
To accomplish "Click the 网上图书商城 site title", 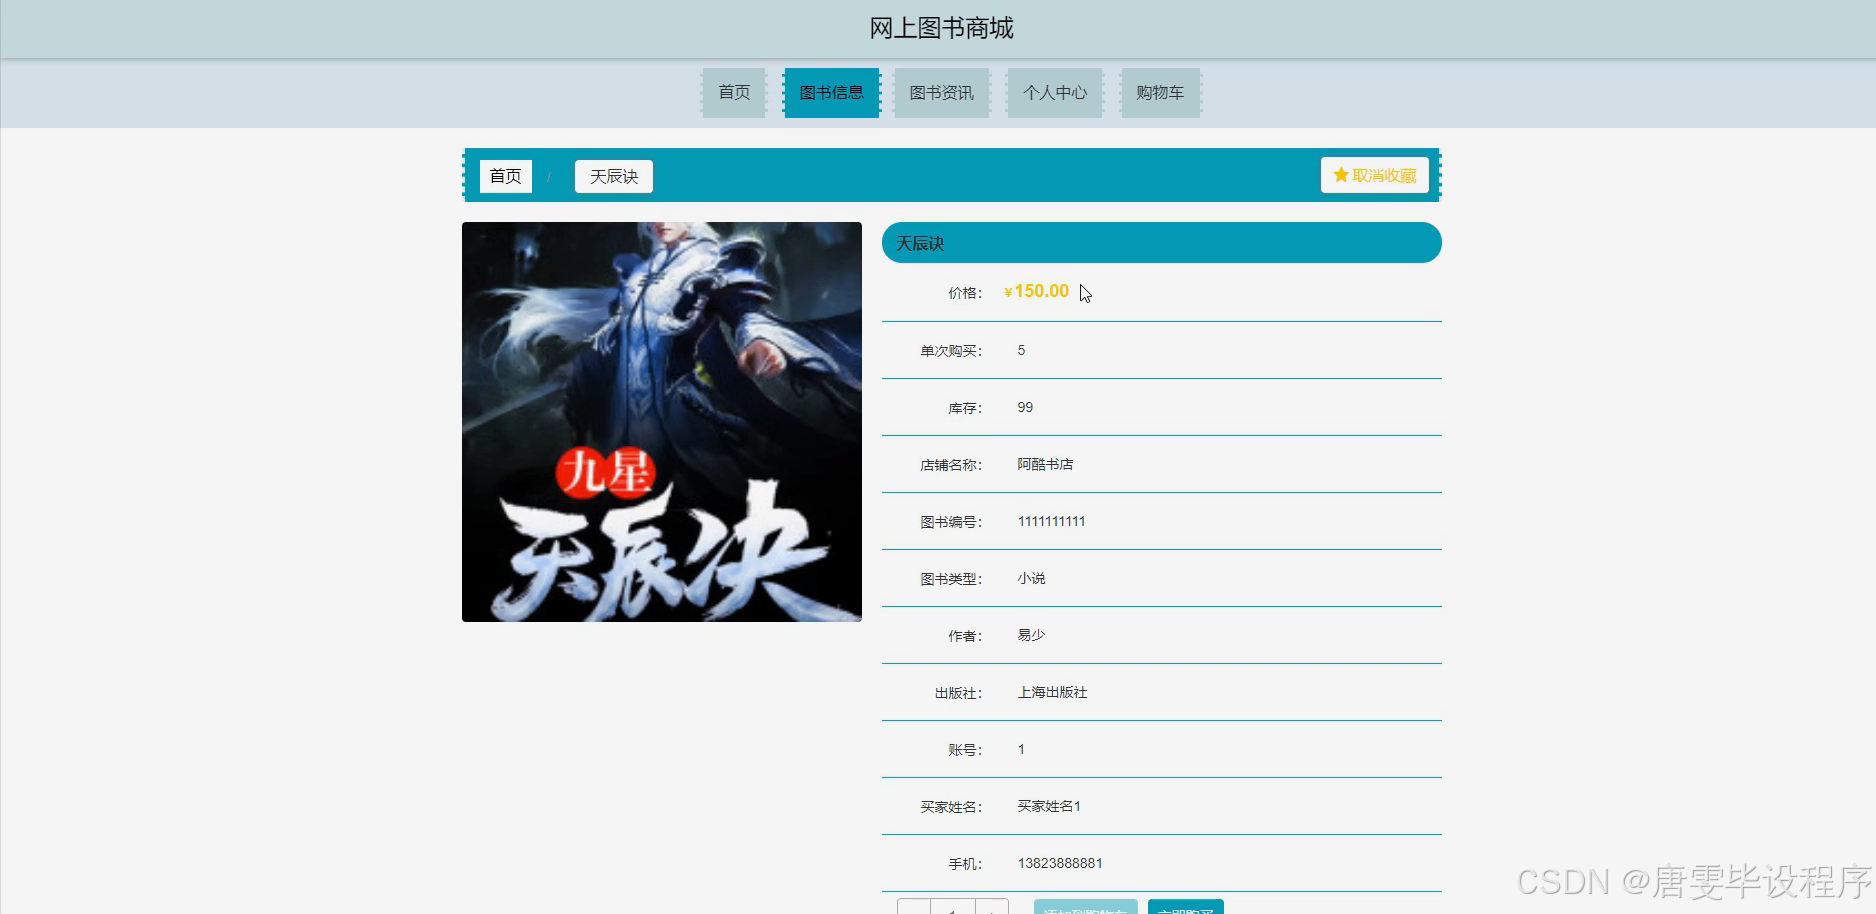I will pos(941,28).
